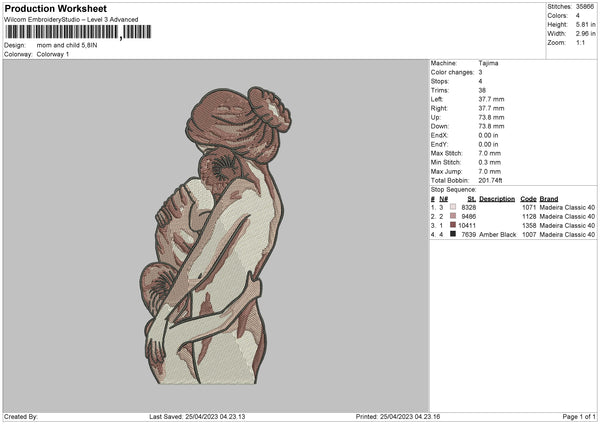Click the EndX value 0.00 in
The width and height of the screenshot is (600, 424).
488,135
